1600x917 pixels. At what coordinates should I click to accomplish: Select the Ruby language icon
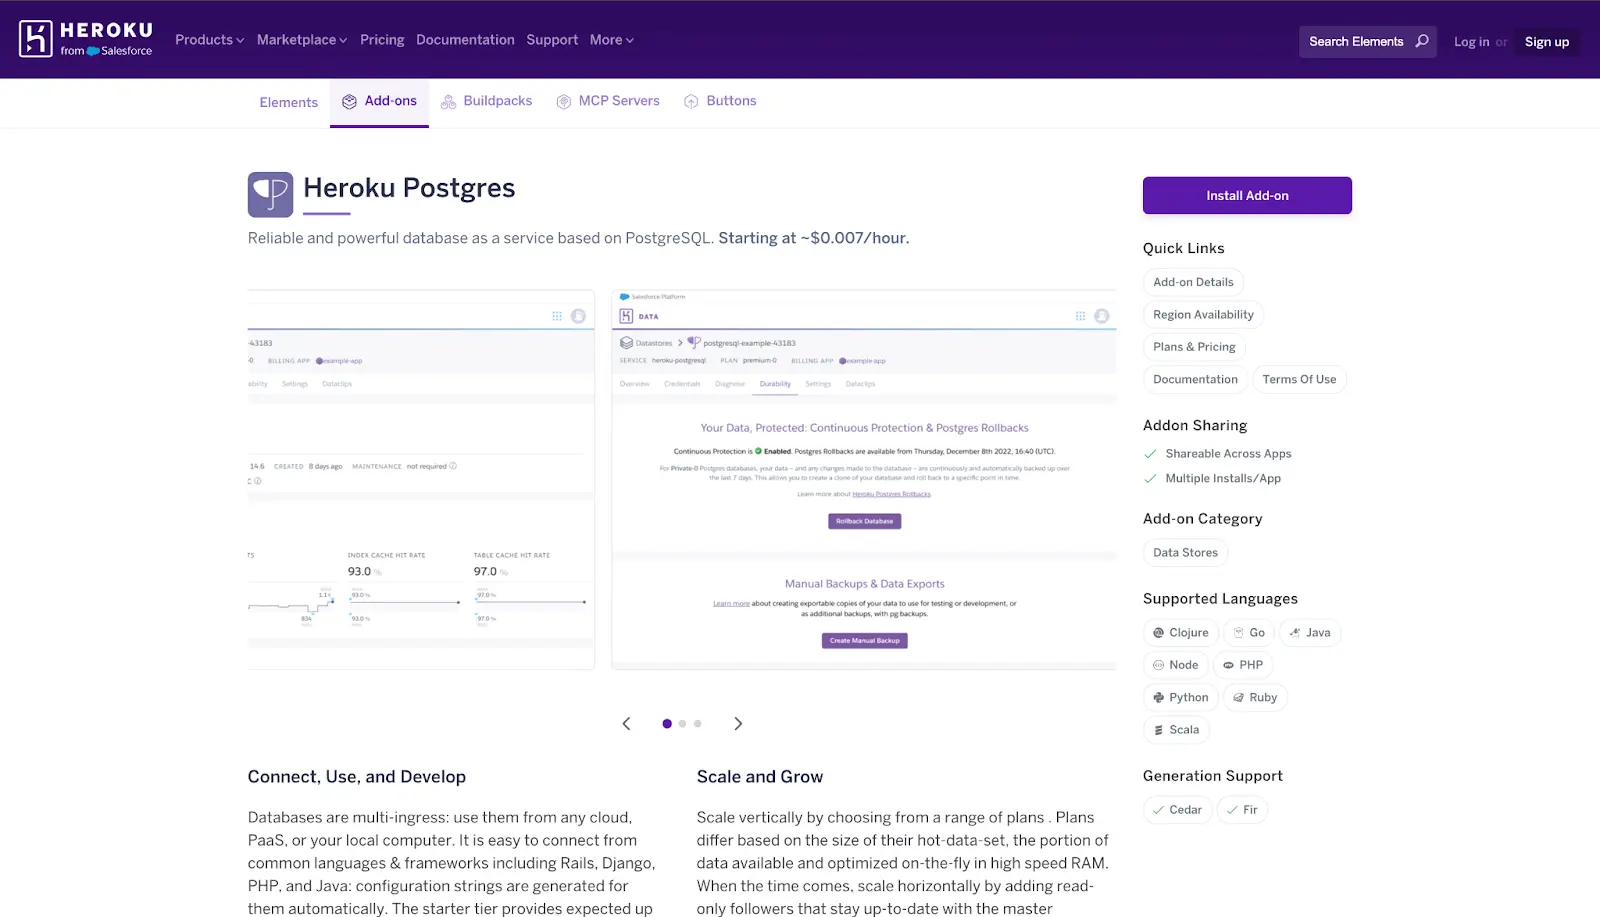click(1237, 697)
